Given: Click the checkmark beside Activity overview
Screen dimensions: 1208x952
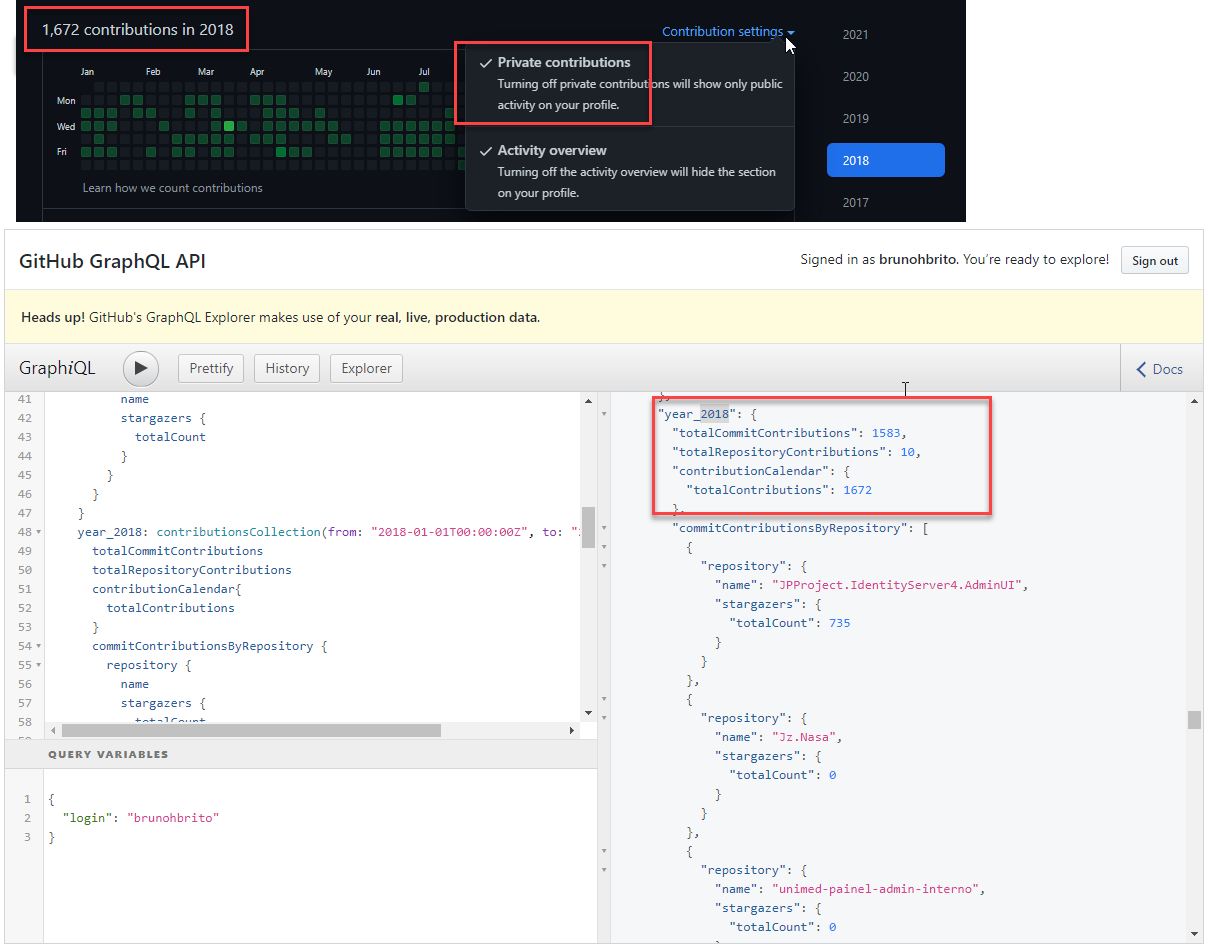Looking at the screenshot, I should click(x=485, y=150).
